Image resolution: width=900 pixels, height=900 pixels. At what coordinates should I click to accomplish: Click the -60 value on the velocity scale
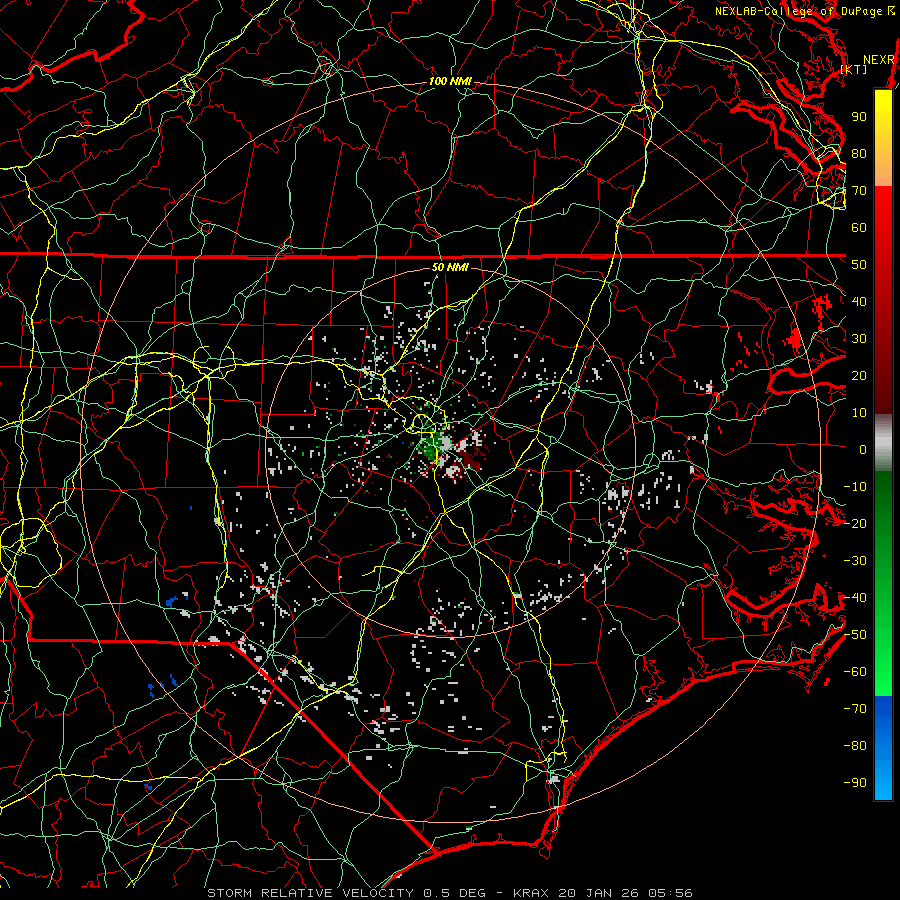[x=855, y=672]
